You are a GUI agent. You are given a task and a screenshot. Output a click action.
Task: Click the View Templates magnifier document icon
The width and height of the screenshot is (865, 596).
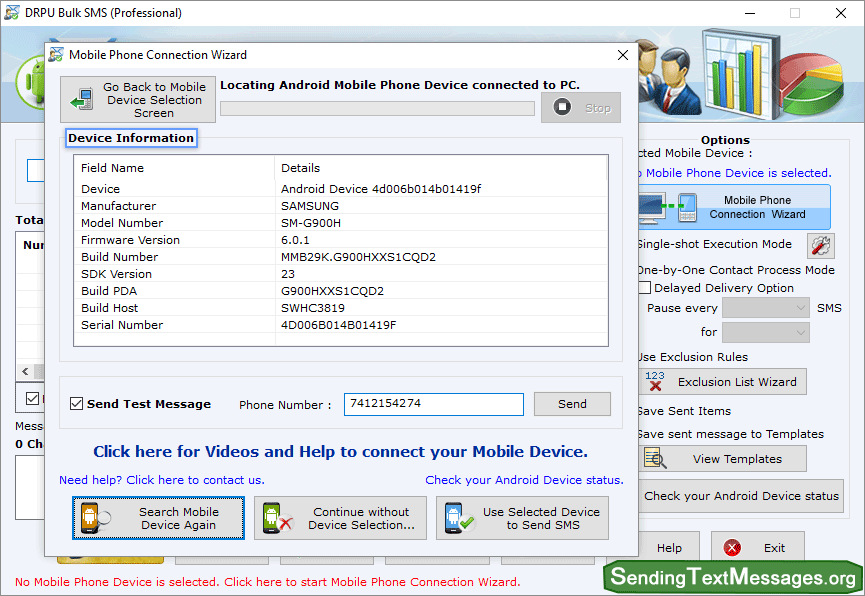tap(655, 459)
